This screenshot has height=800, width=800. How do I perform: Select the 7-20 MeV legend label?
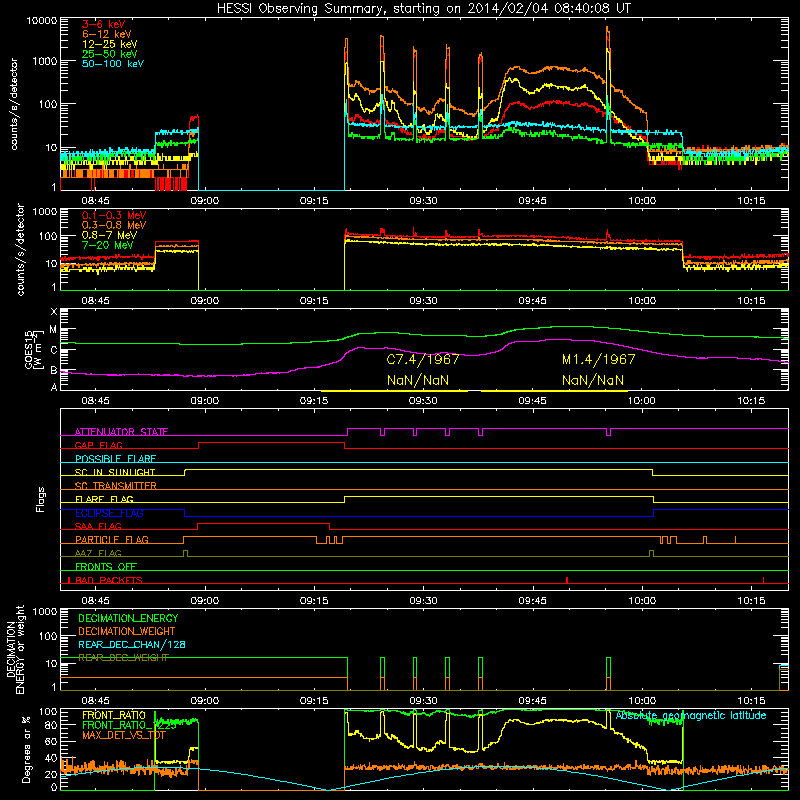point(107,245)
